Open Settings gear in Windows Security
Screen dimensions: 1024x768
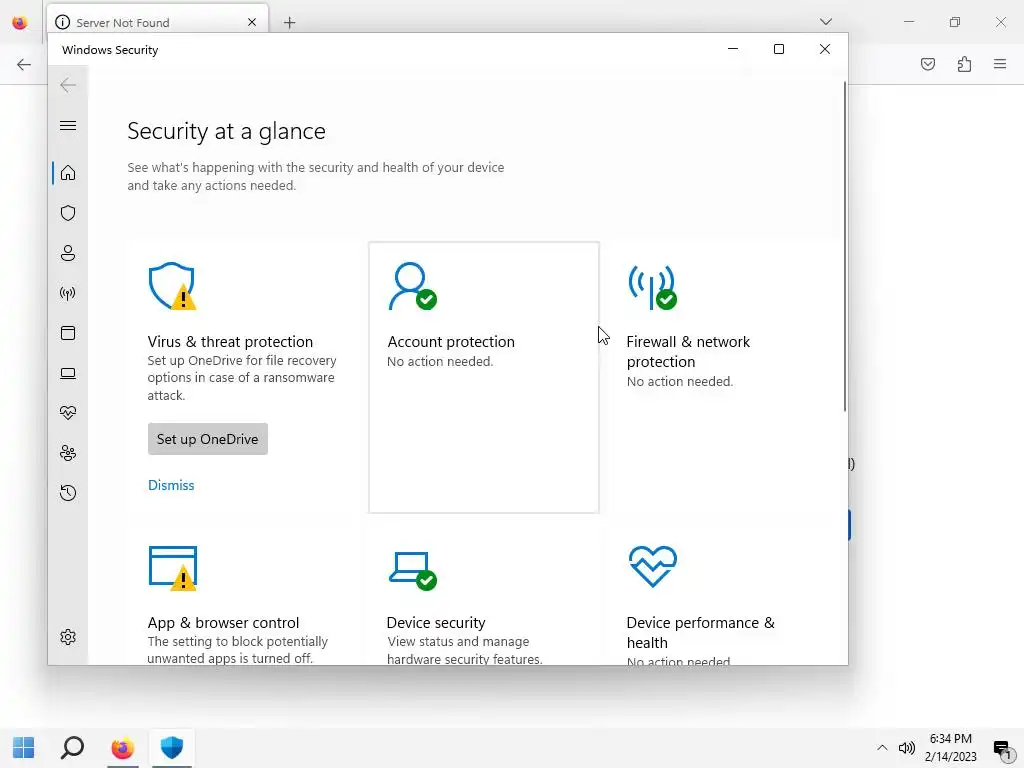pos(68,637)
